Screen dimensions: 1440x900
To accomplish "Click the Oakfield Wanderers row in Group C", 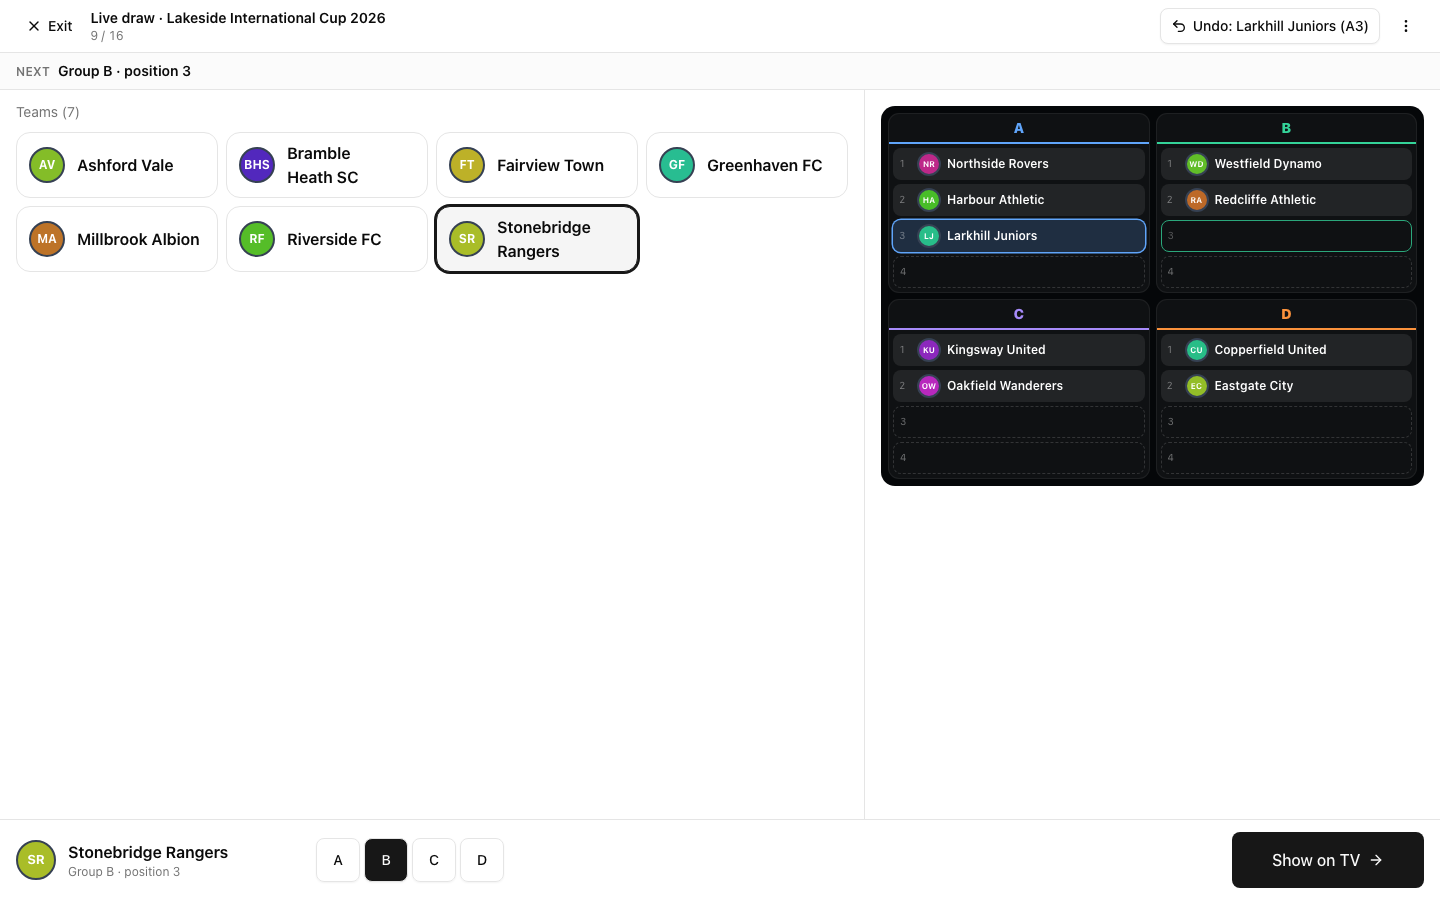I will coord(1019,386).
